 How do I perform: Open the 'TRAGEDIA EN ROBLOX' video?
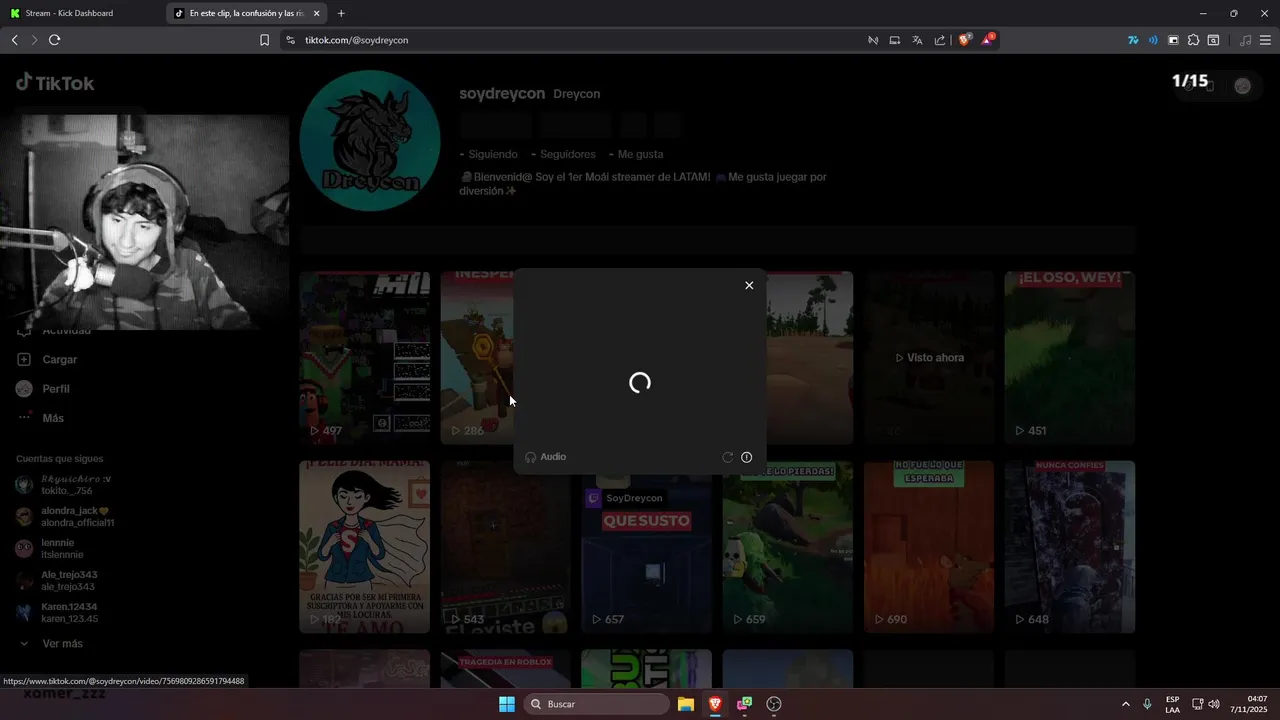(506, 669)
